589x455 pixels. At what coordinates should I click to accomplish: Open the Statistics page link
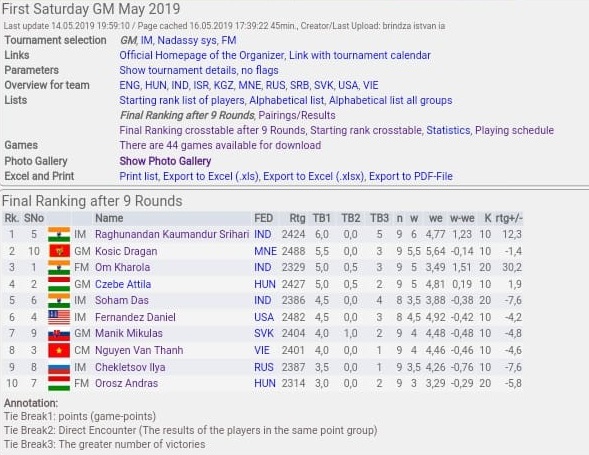coord(448,130)
